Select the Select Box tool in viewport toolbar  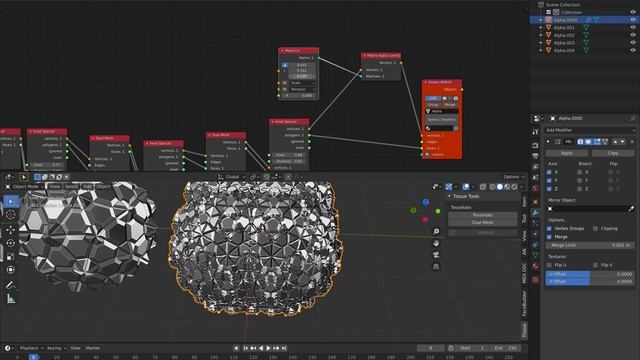coord(11,201)
